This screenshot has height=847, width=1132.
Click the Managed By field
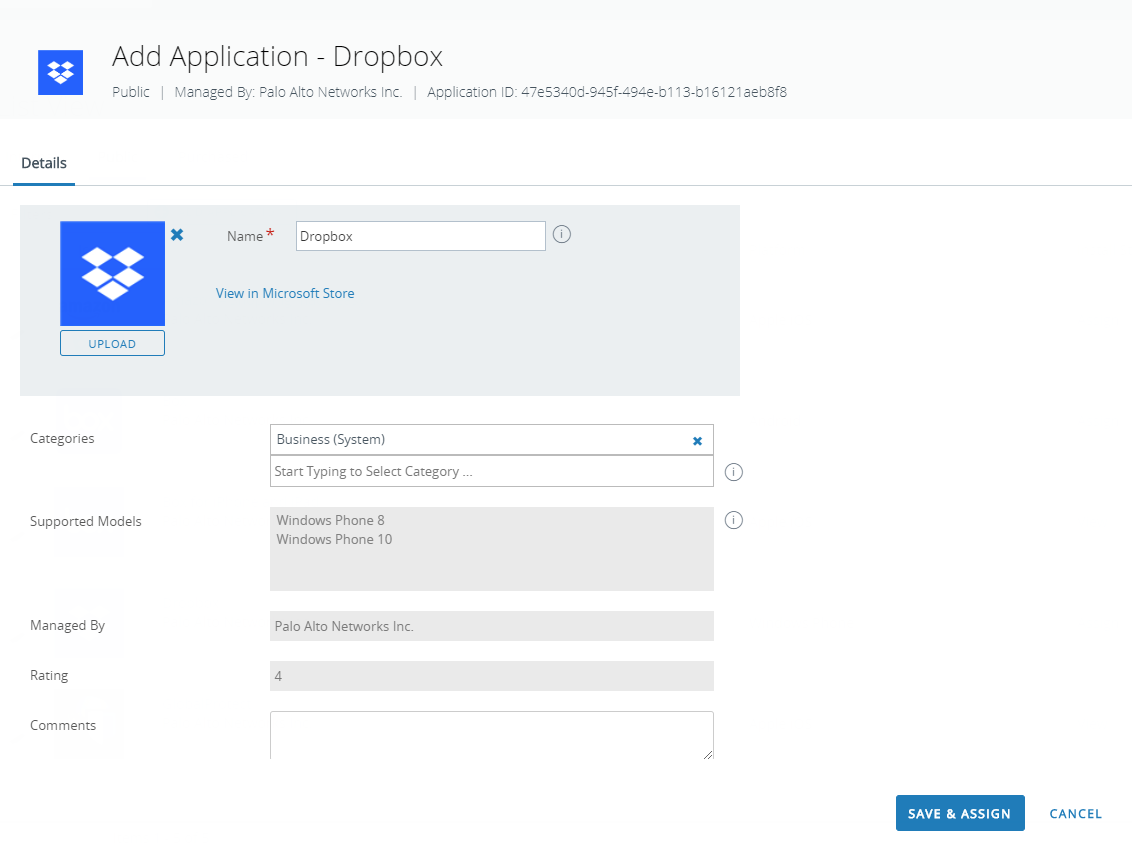click(491, 626)
